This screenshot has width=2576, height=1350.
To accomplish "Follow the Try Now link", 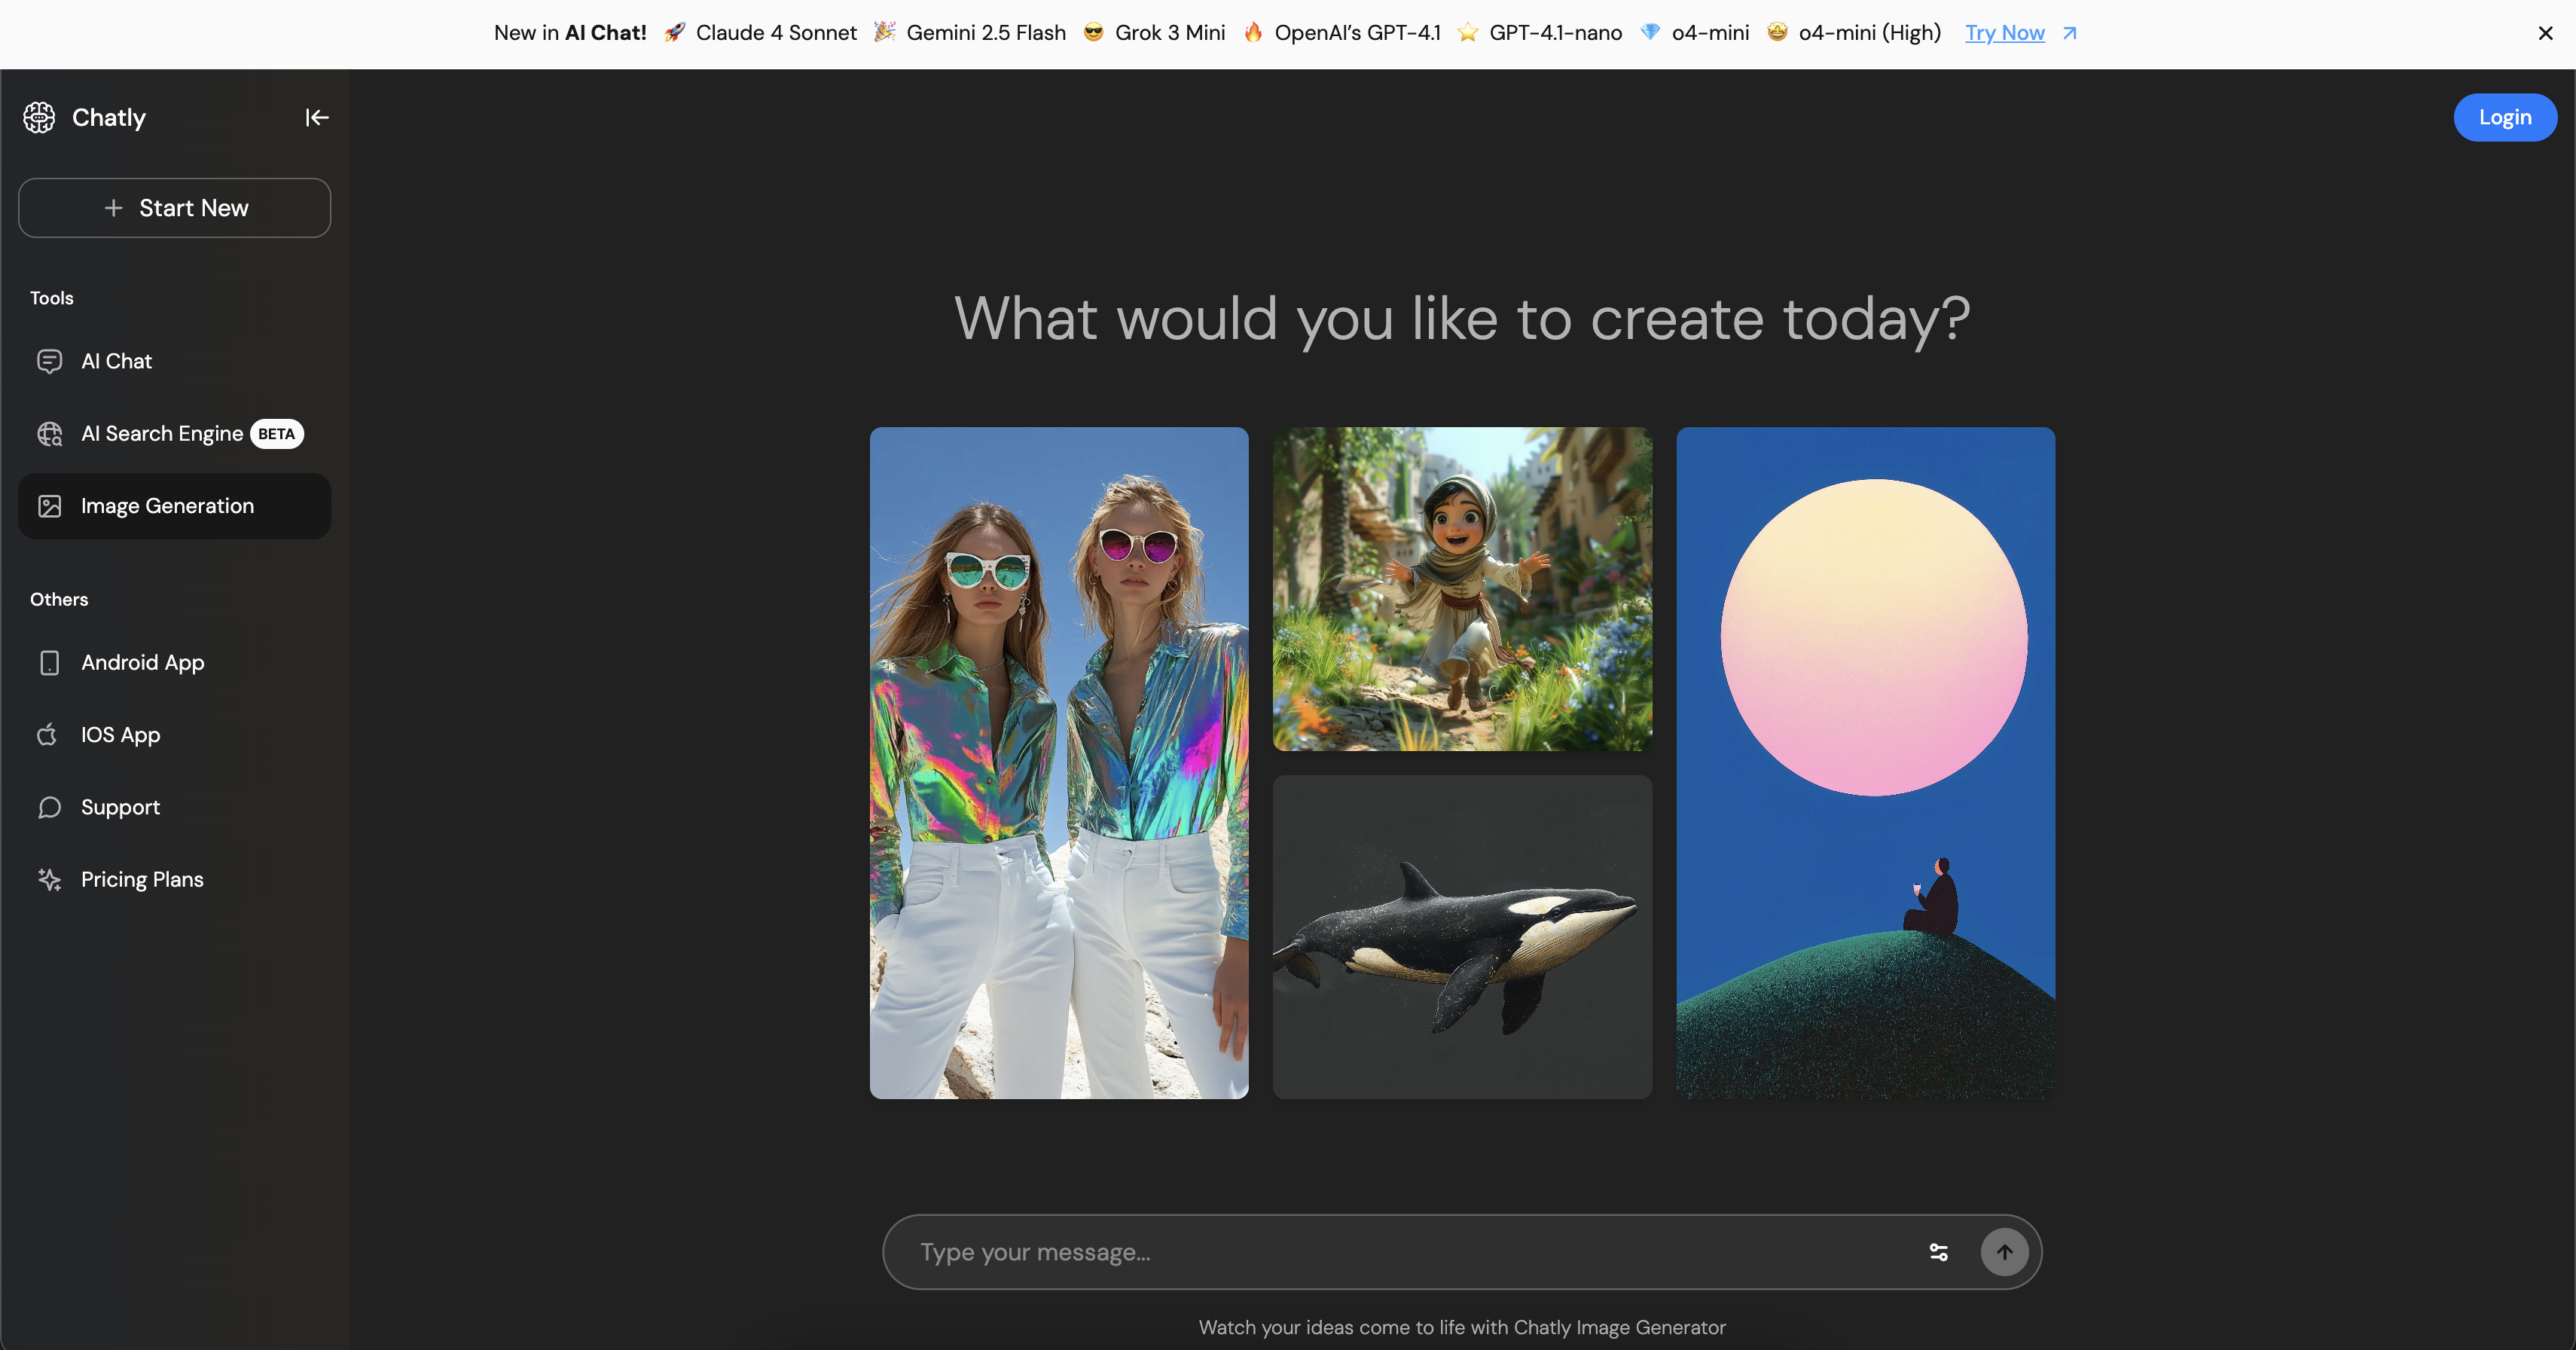I will point(2004,33).
